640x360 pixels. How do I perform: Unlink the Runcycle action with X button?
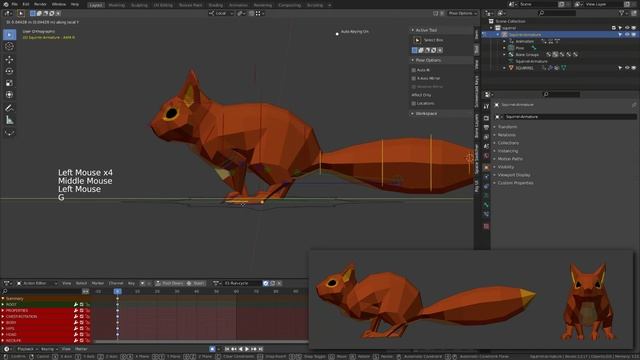click(x=280, y=283)
